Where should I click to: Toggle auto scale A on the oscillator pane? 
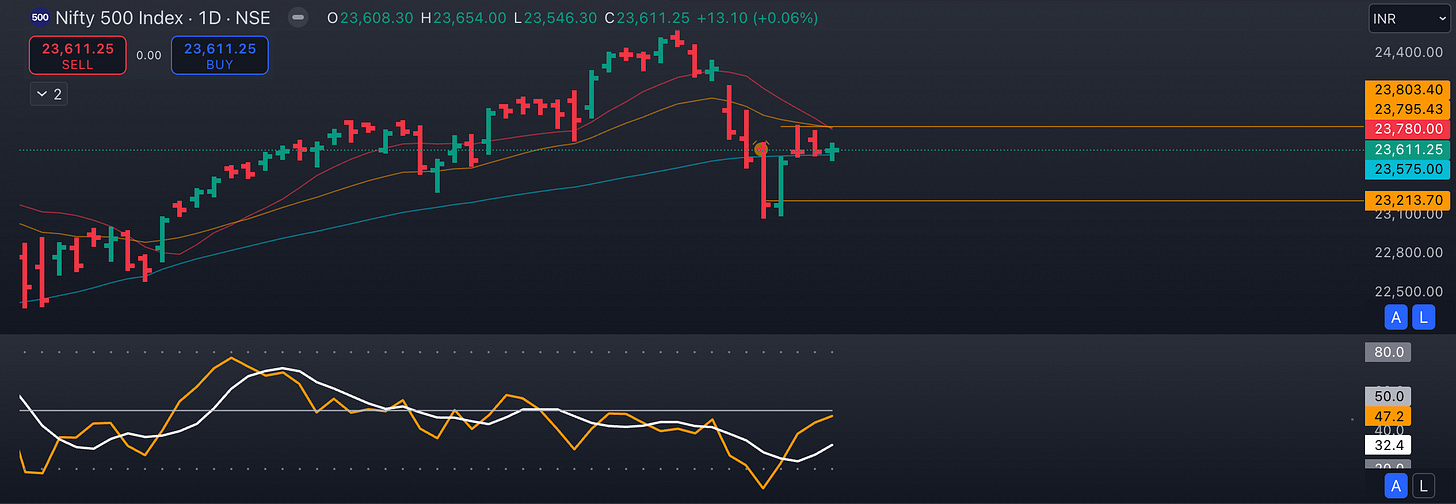pyautogui.click(x=1397, y=486)
